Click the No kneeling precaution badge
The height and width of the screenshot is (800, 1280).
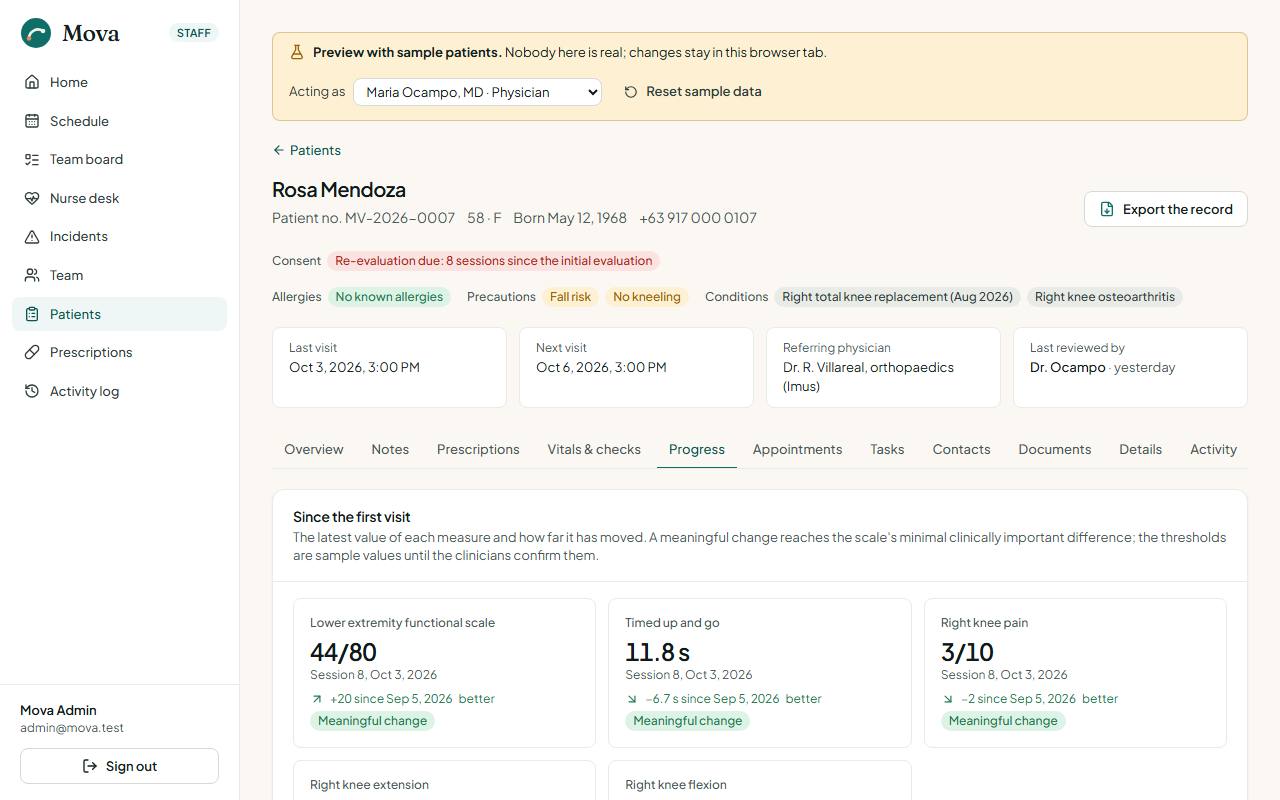click(647, 297)
